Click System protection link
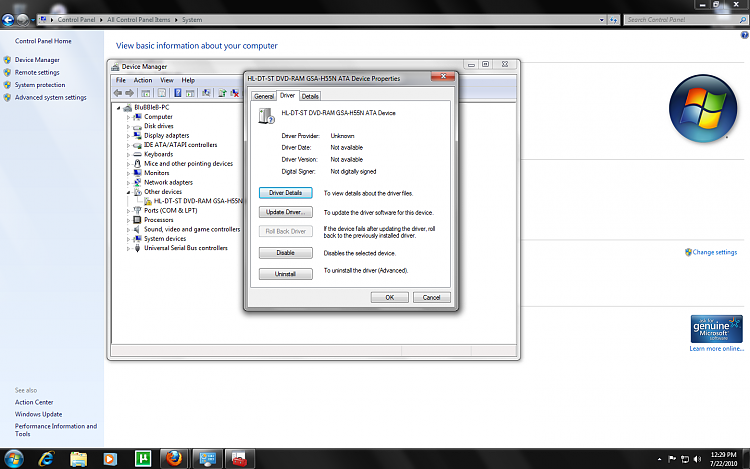The width and height of the screenshot is (750, 469). coord(40,85)
